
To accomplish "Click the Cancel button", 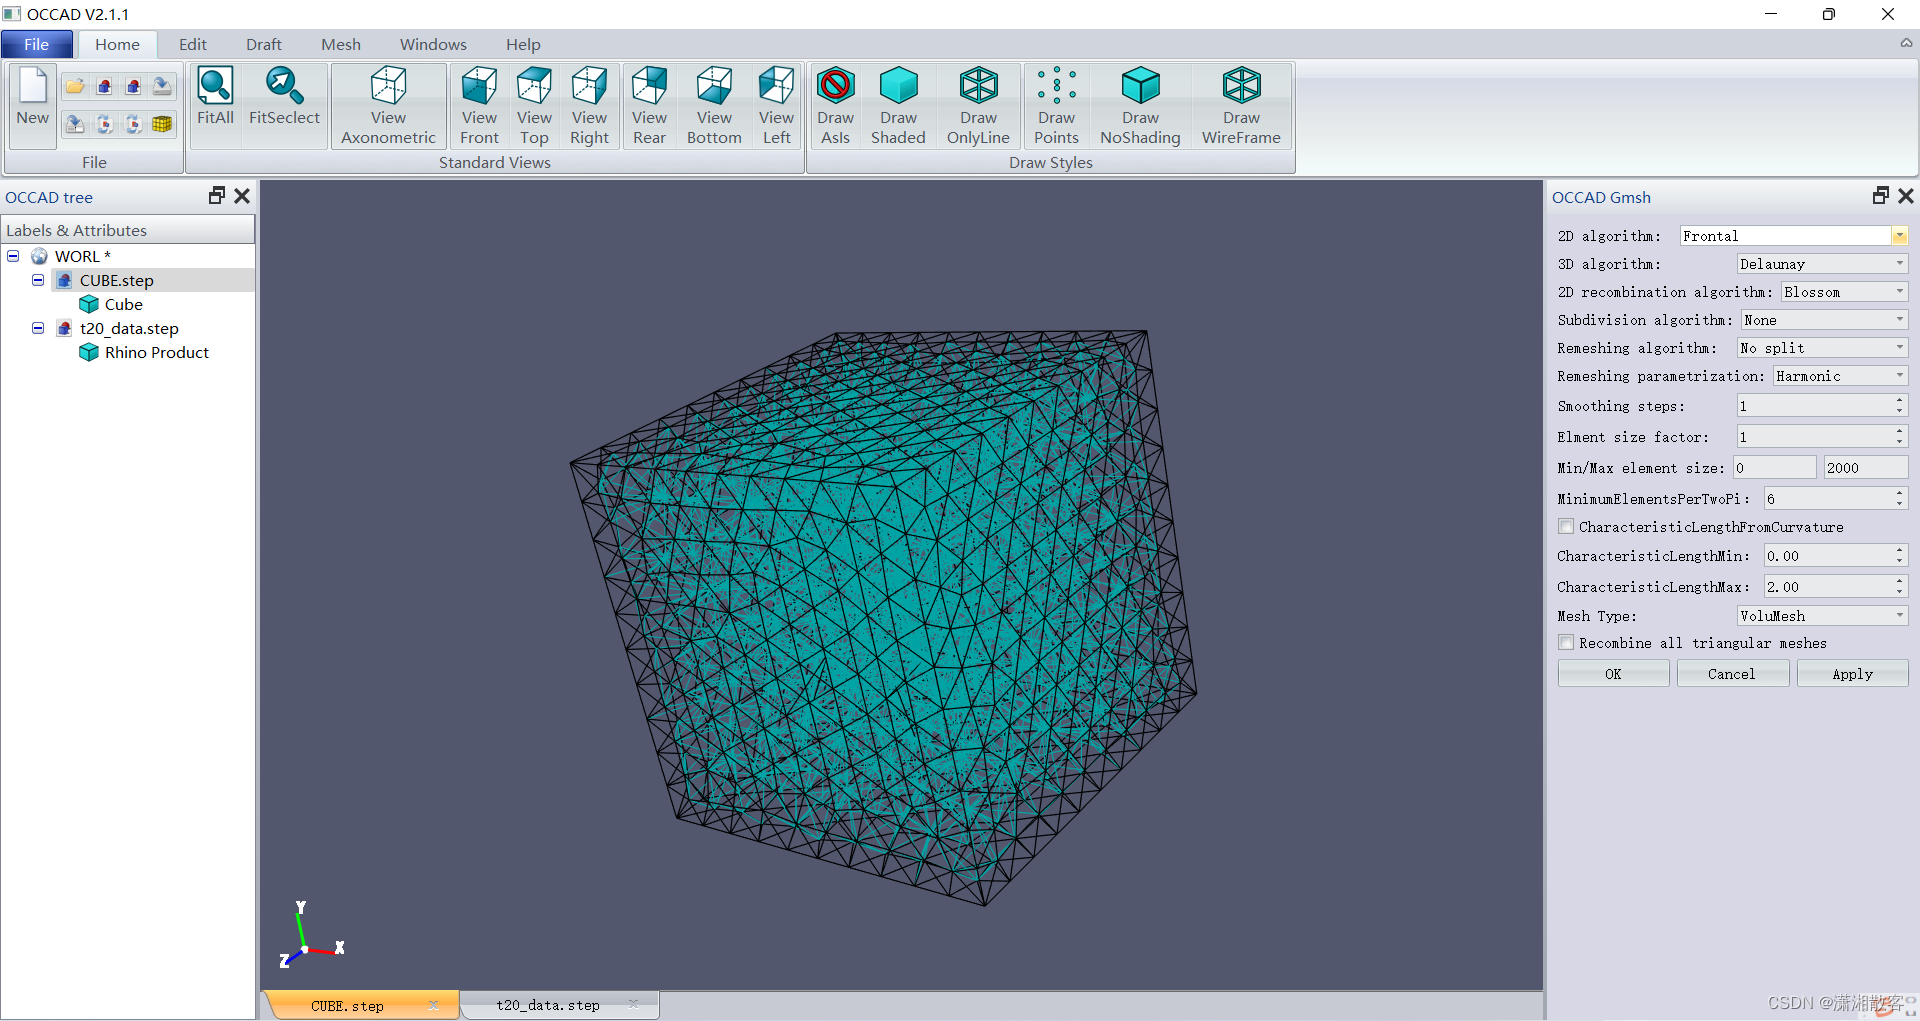I will pos(1732,674).
